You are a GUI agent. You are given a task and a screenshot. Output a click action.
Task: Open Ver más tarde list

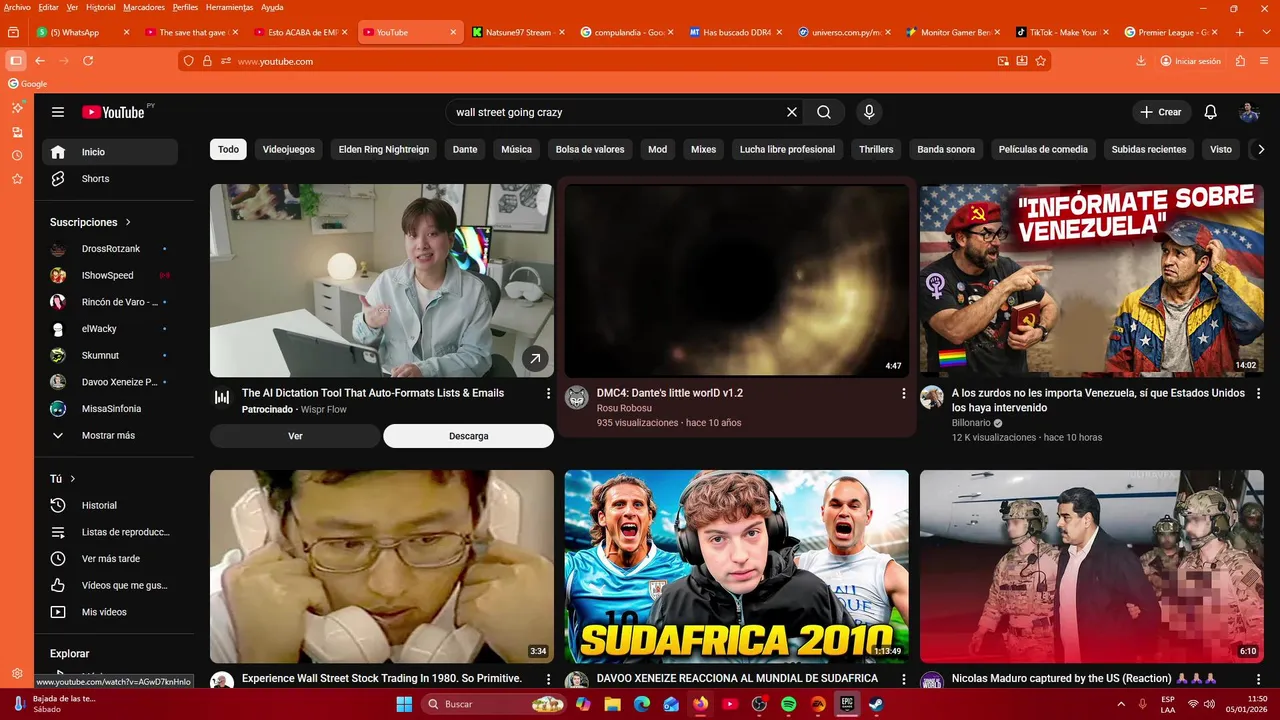click(110, 559)
